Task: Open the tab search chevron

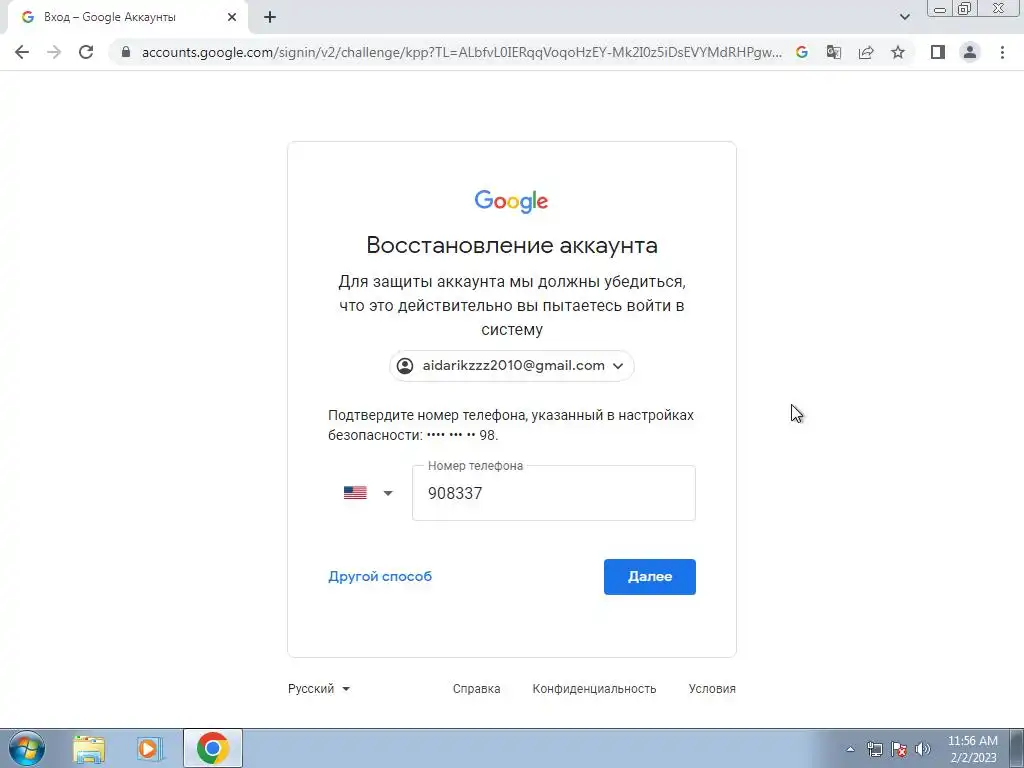Action: point(904,17)
